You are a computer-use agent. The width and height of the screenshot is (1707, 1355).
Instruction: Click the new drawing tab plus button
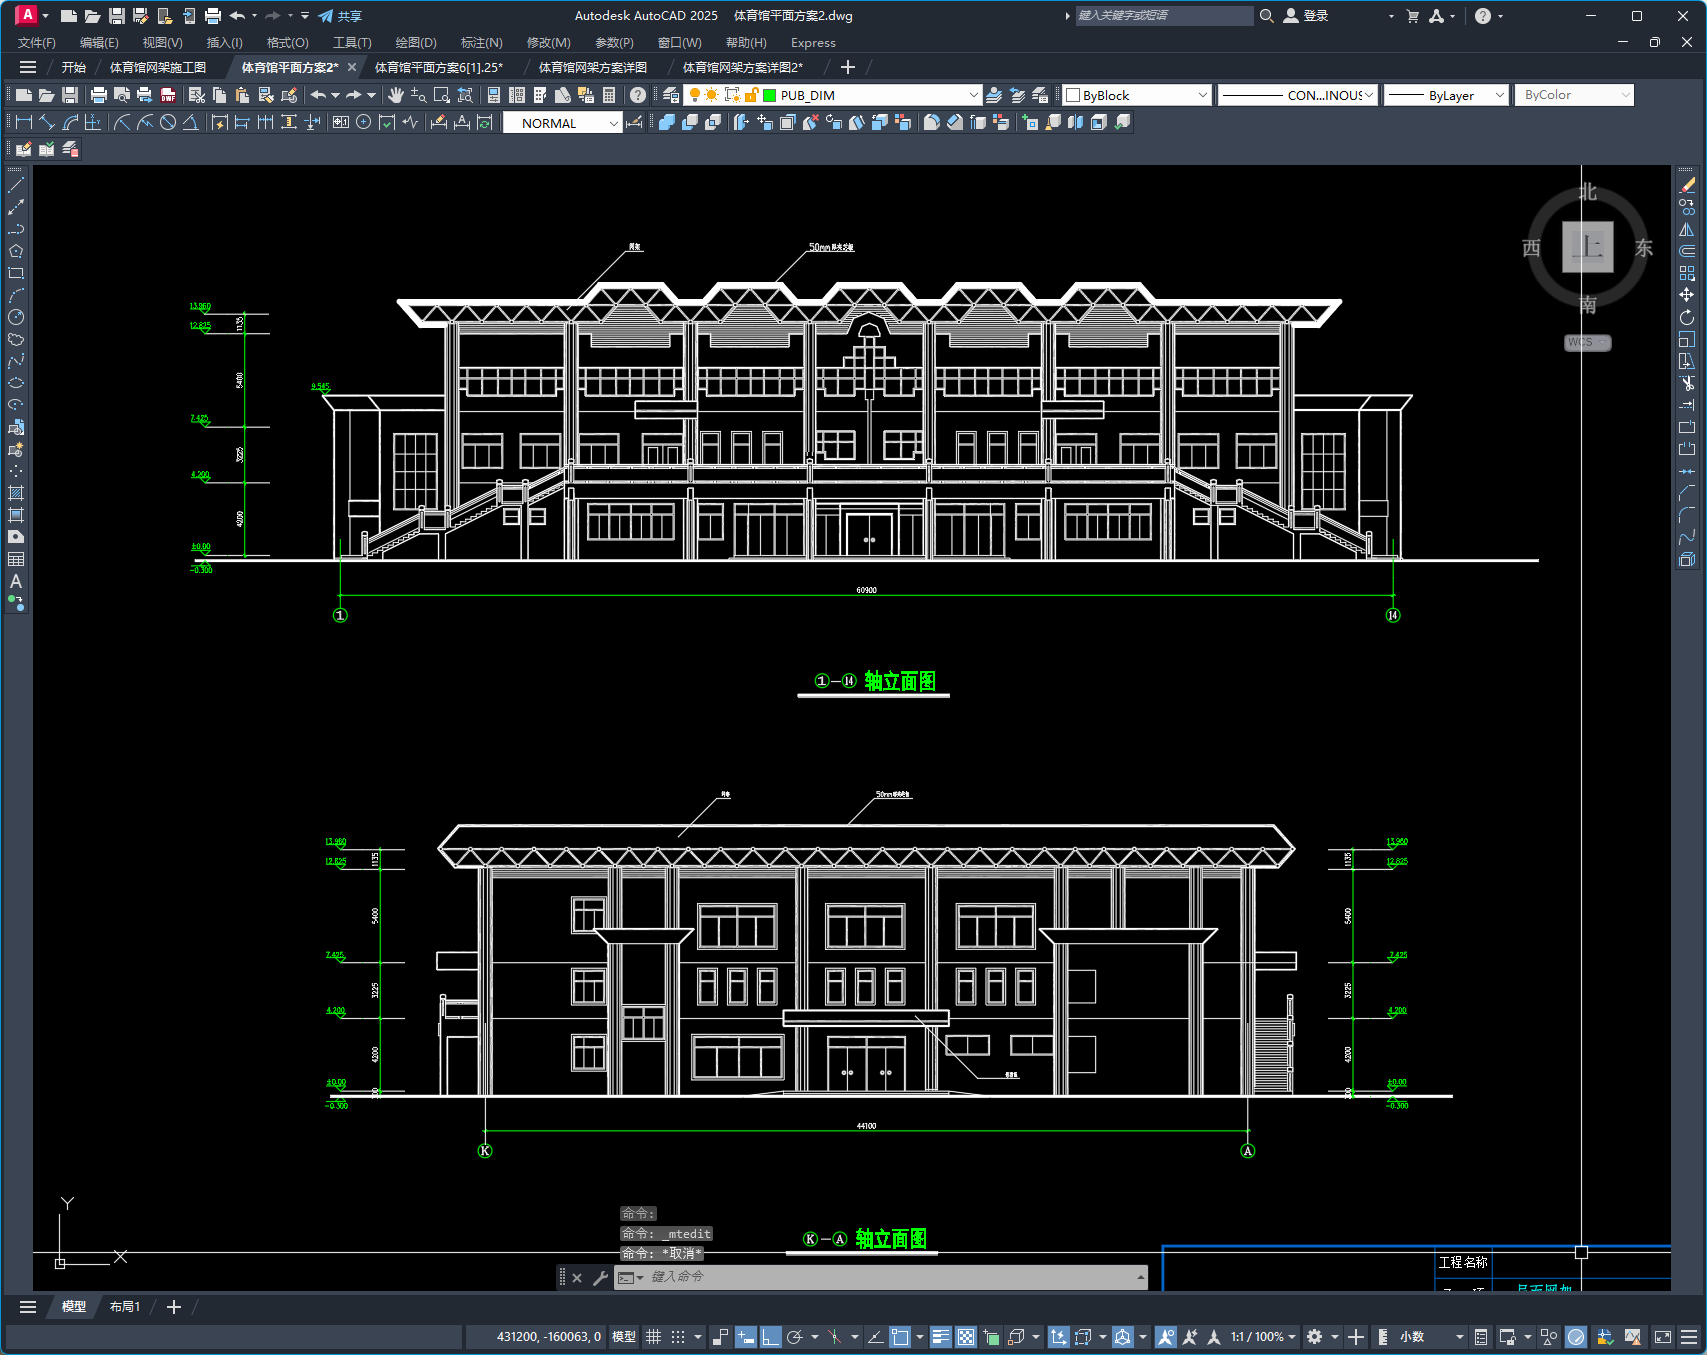848,67
